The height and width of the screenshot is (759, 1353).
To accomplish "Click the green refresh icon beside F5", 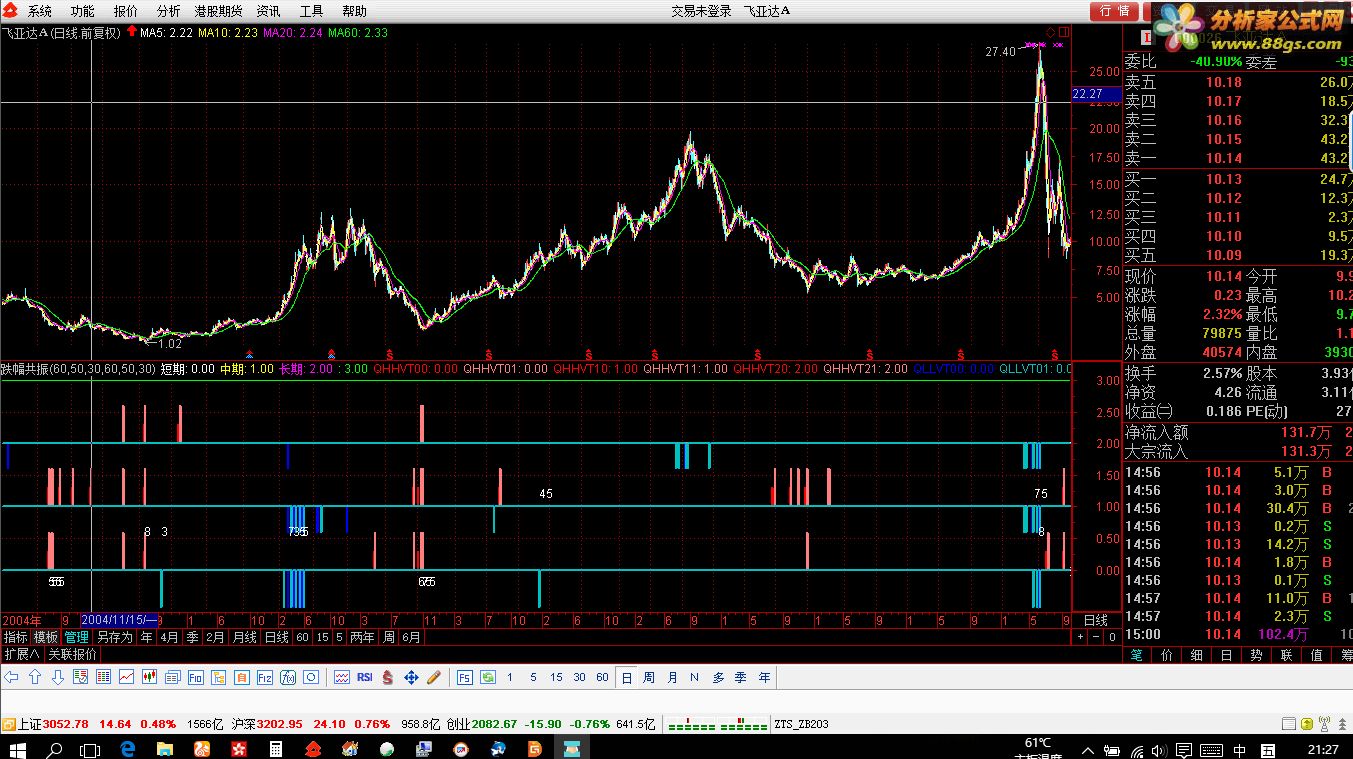I will 488,677.
